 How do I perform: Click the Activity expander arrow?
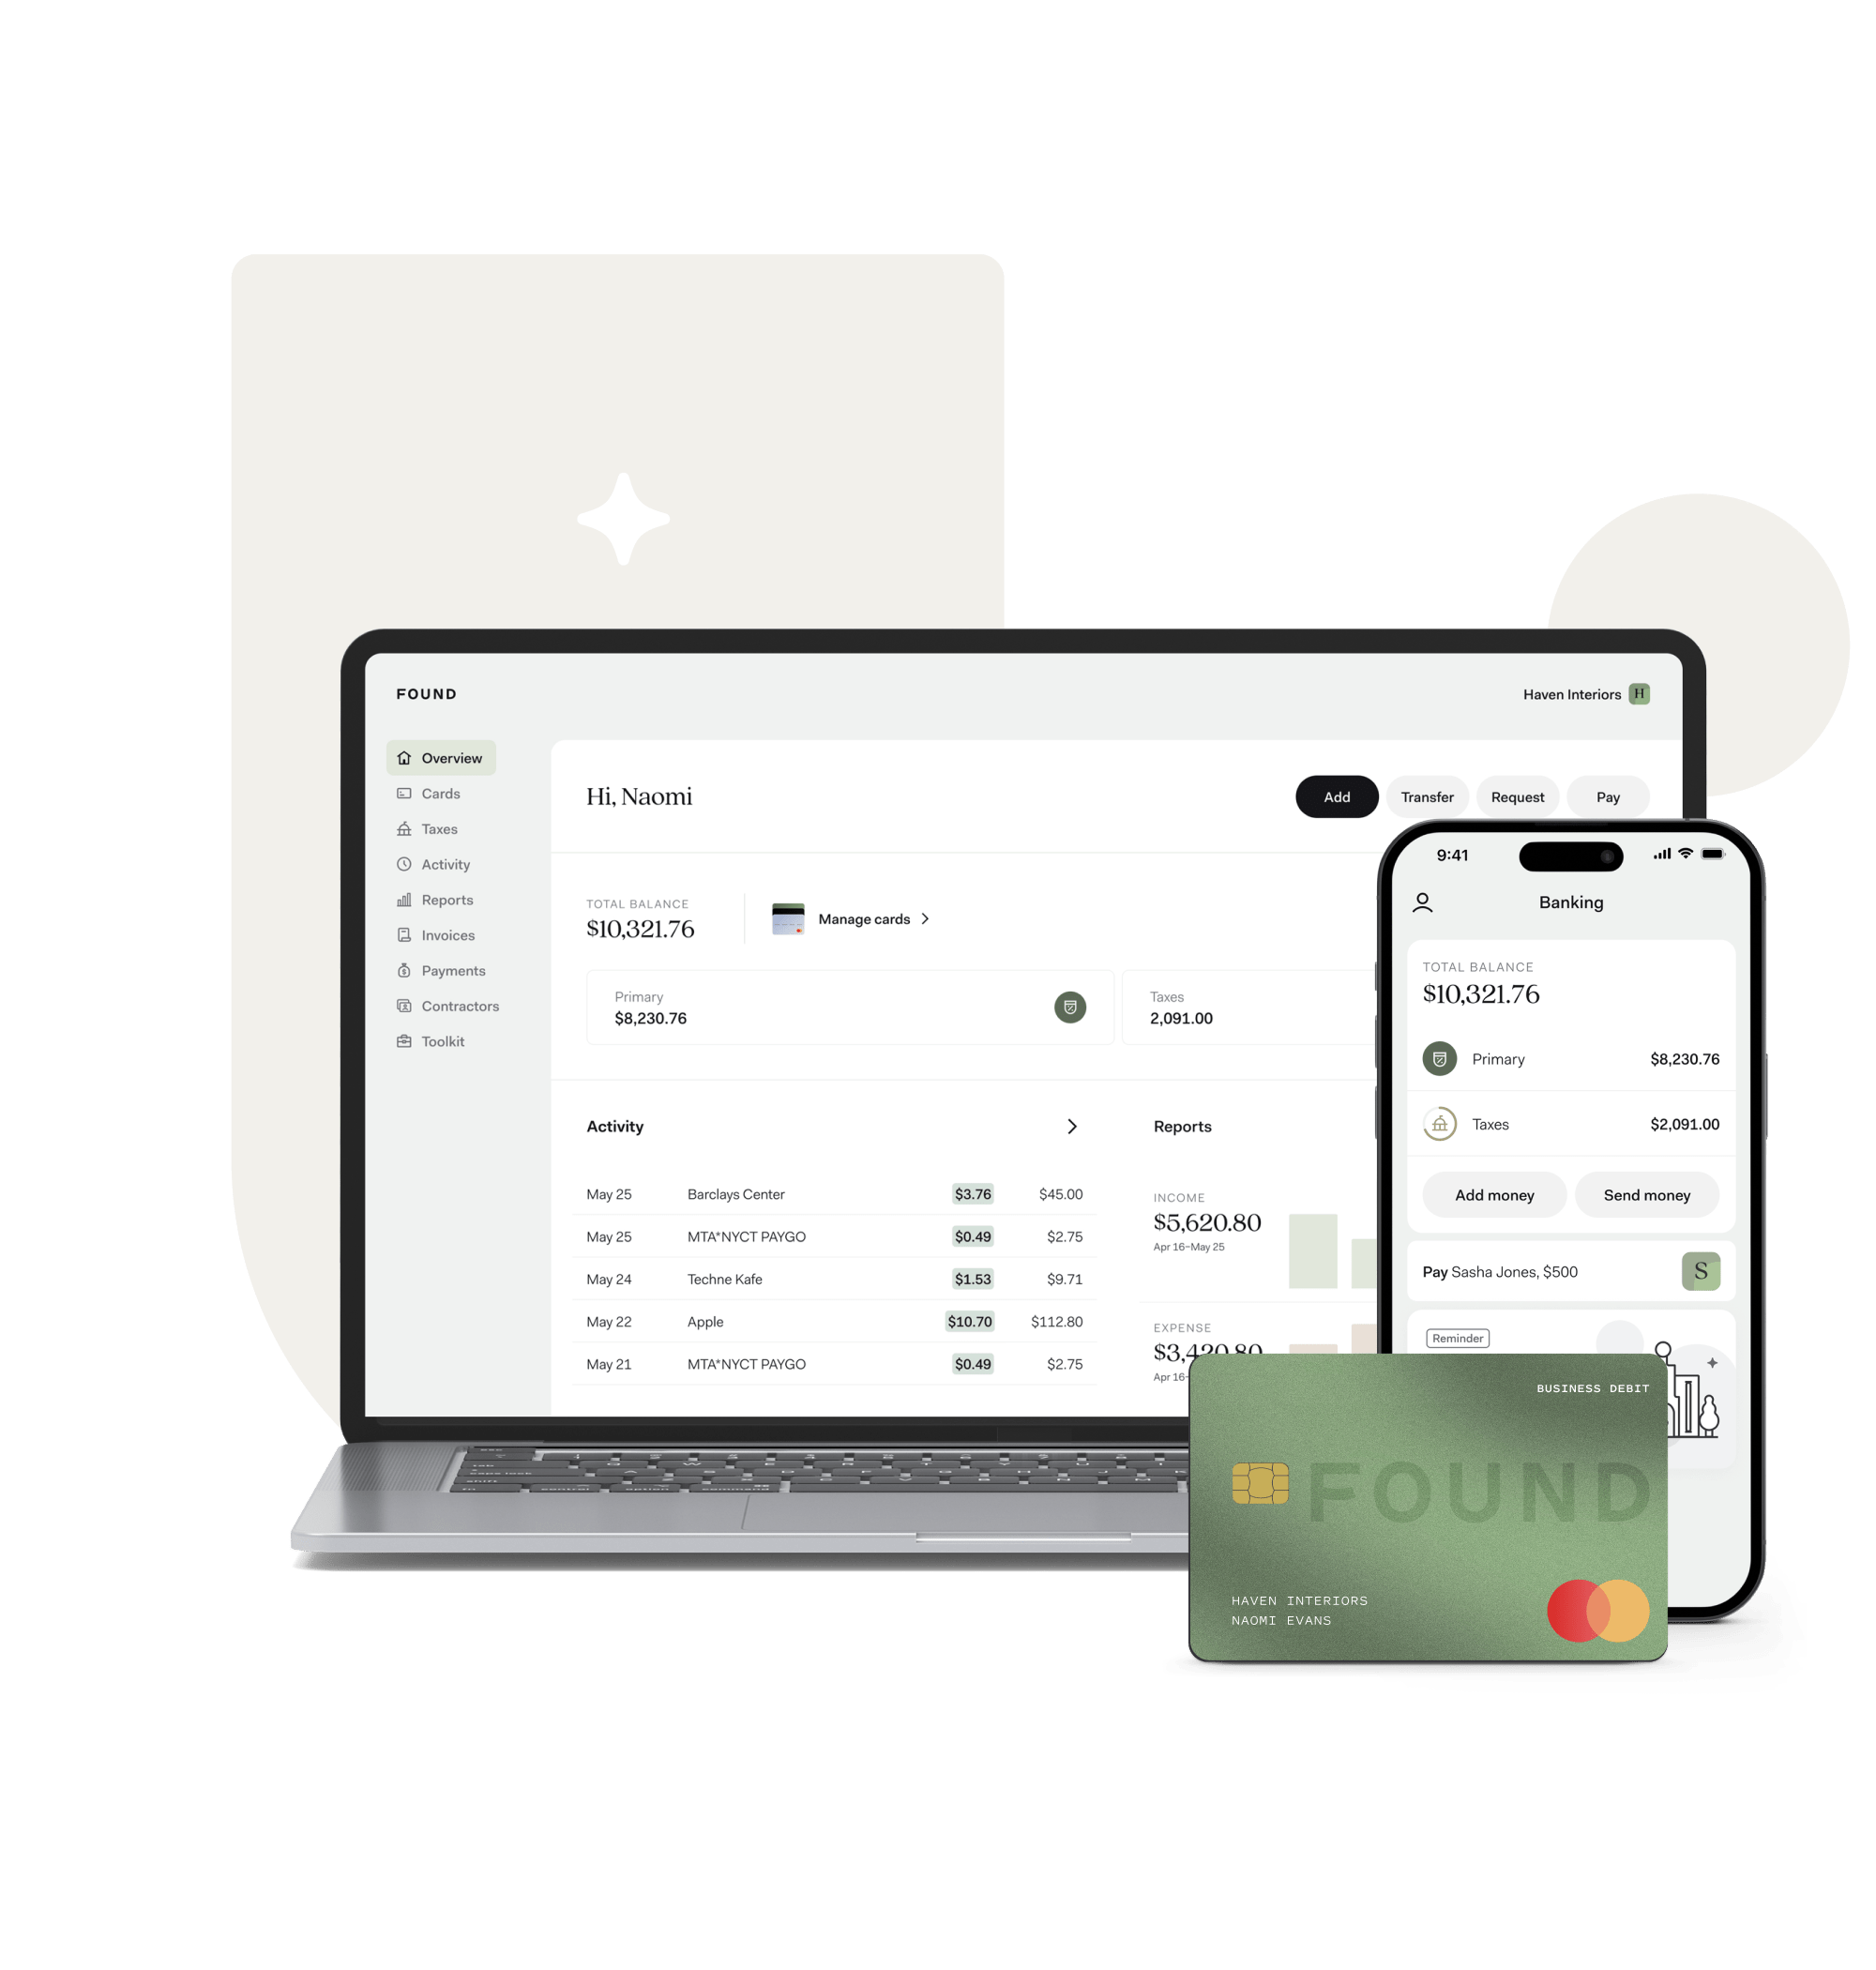pos(1078,1126)
